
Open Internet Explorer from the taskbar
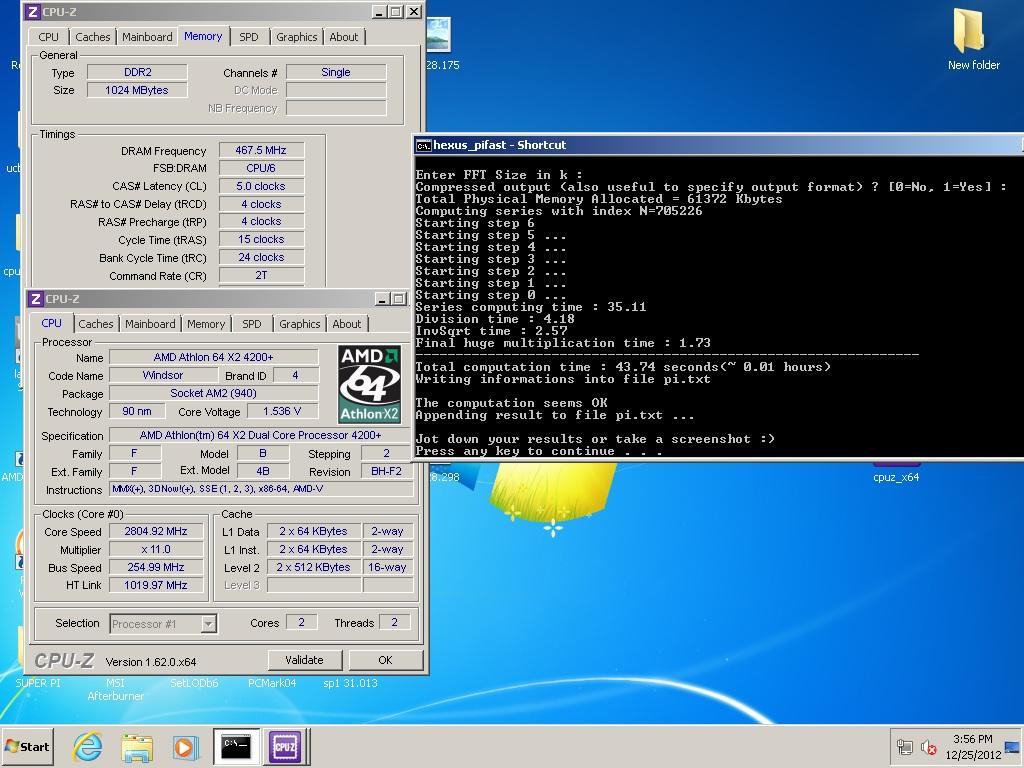(x=88, y=746)
